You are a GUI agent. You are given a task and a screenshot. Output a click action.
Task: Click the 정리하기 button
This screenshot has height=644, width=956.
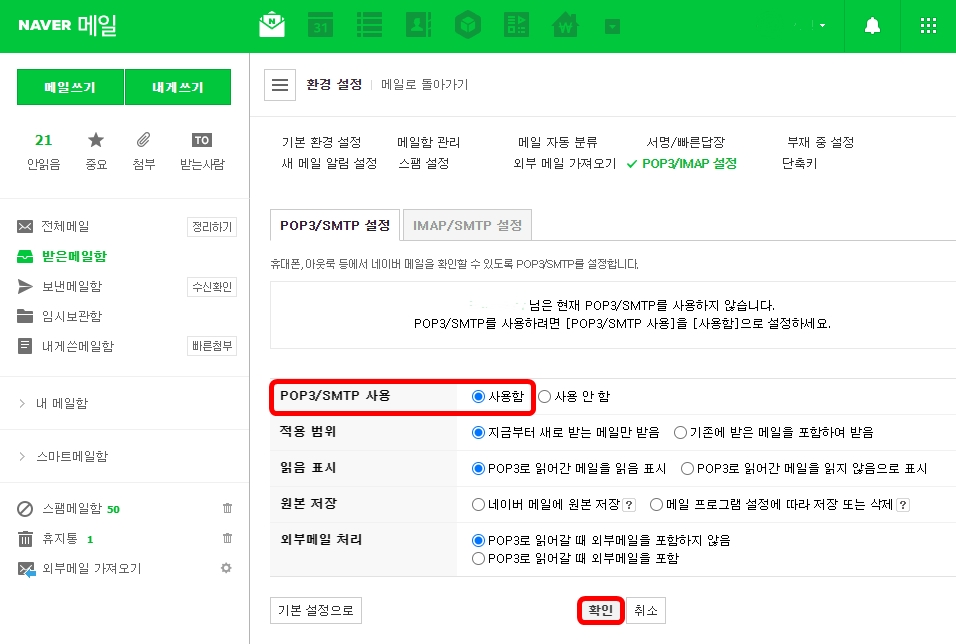(212, 227)
